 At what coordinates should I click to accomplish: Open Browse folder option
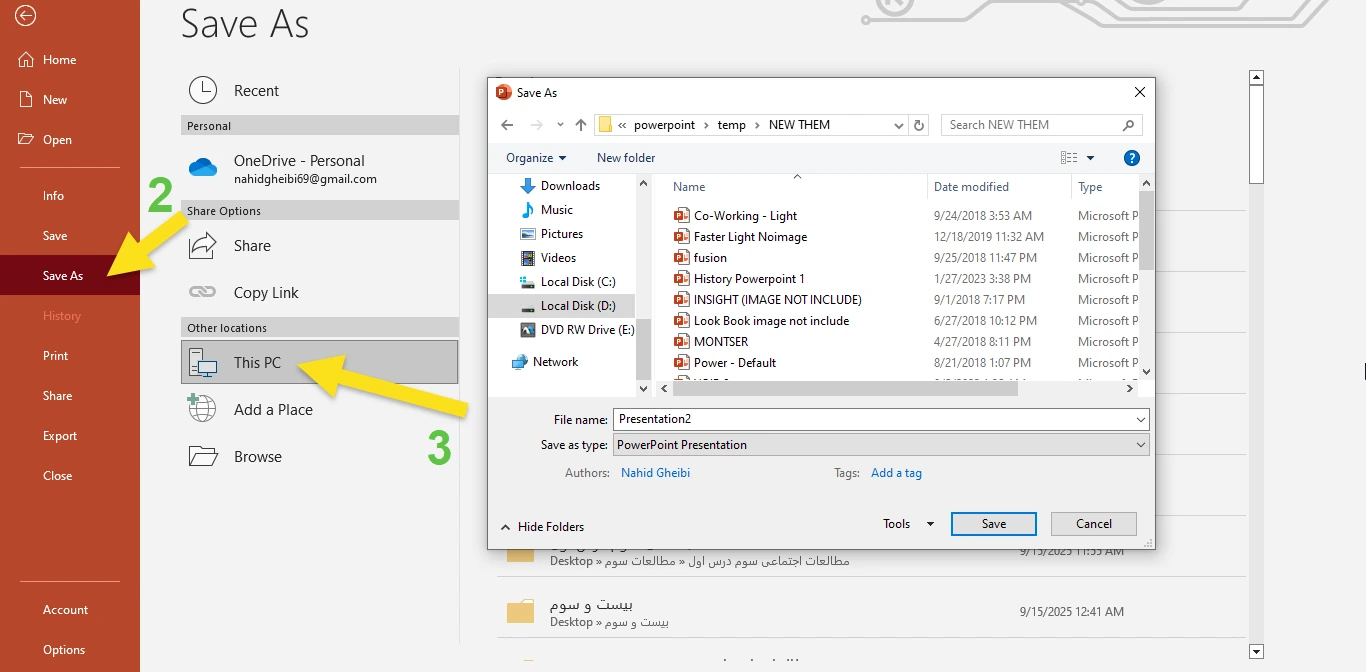(x=257, y=457)
